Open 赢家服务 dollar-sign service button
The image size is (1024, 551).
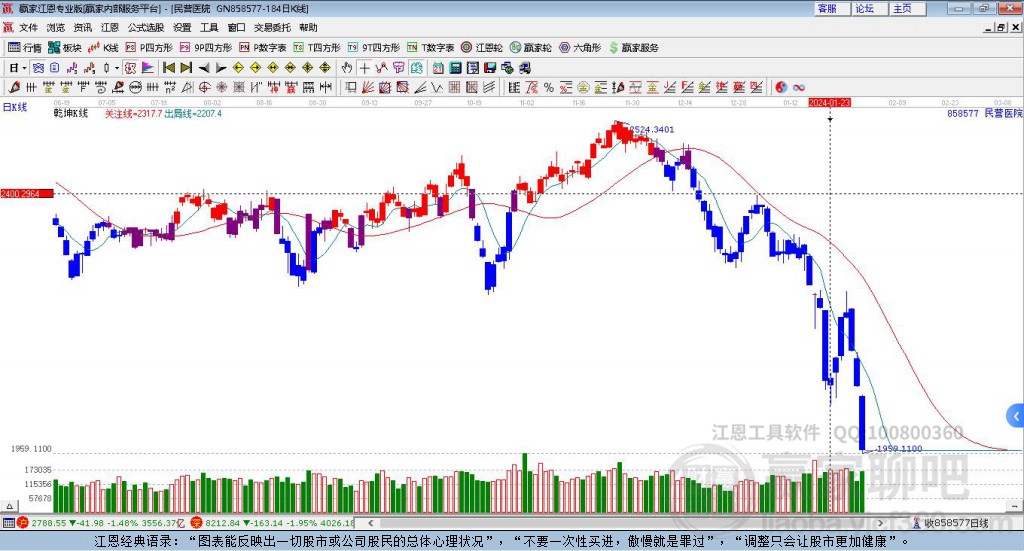(633, 48)
